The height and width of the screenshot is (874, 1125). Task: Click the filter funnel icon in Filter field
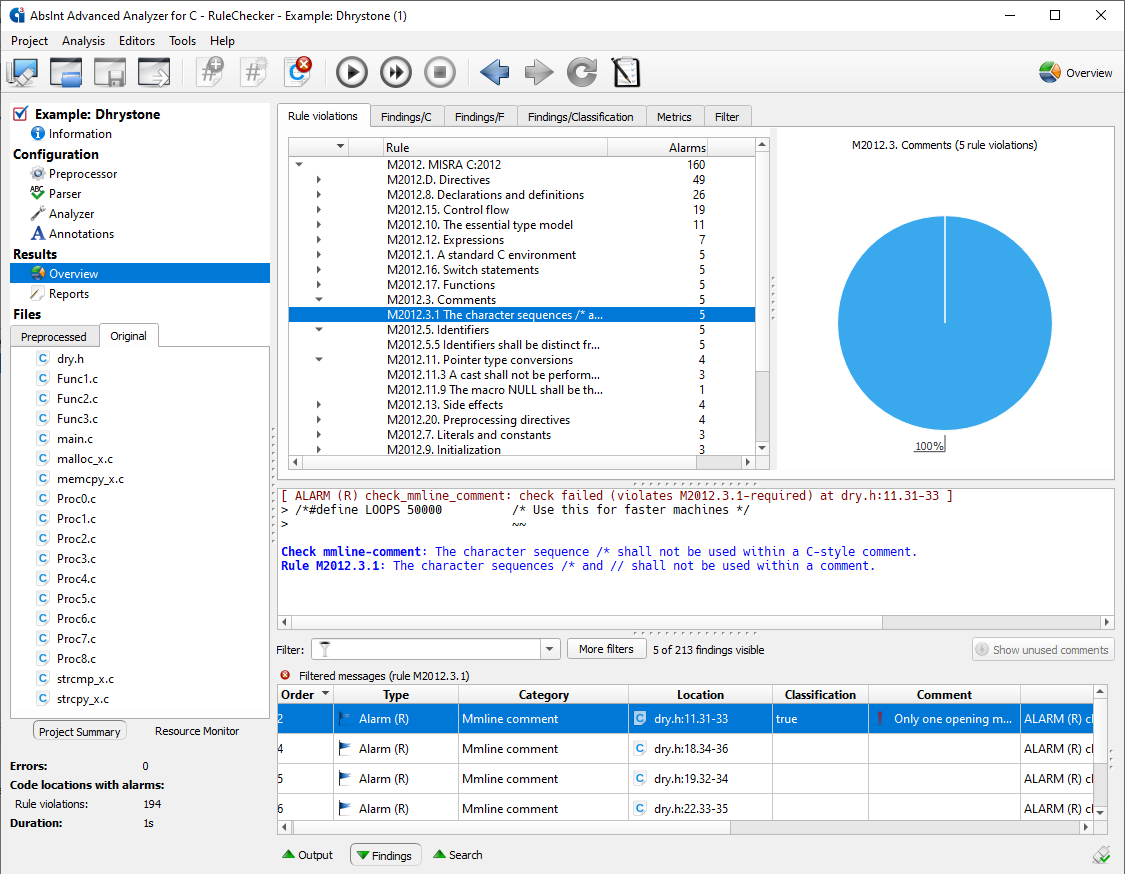pos(325,649)
